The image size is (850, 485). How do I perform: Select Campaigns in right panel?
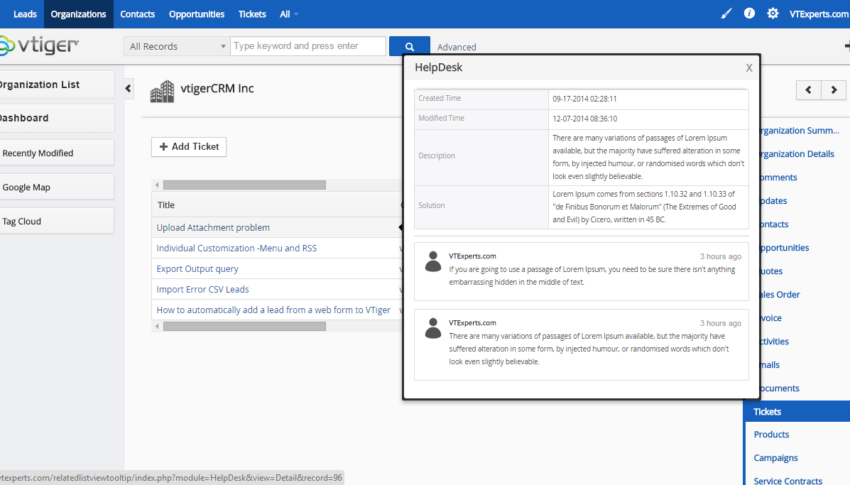pos(776,458)
